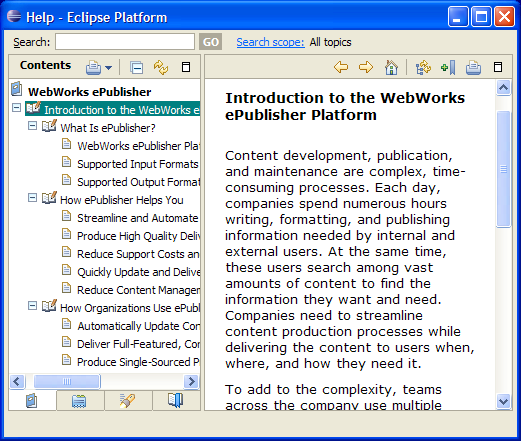
Task: Select Introduction to the WebWorks topic
Action: 122,110
